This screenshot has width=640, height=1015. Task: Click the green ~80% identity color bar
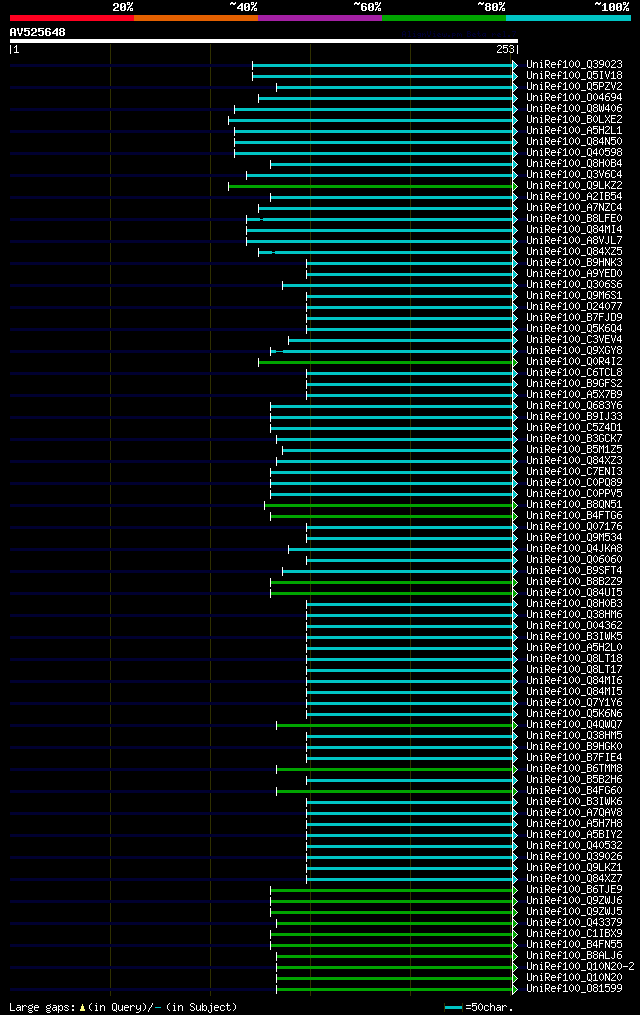click(444, 18)
